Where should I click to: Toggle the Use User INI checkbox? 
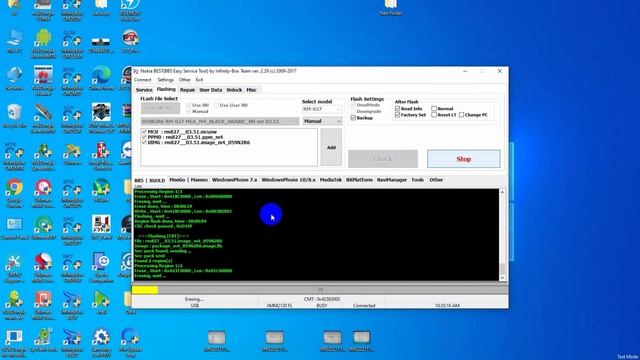[216, 105]
